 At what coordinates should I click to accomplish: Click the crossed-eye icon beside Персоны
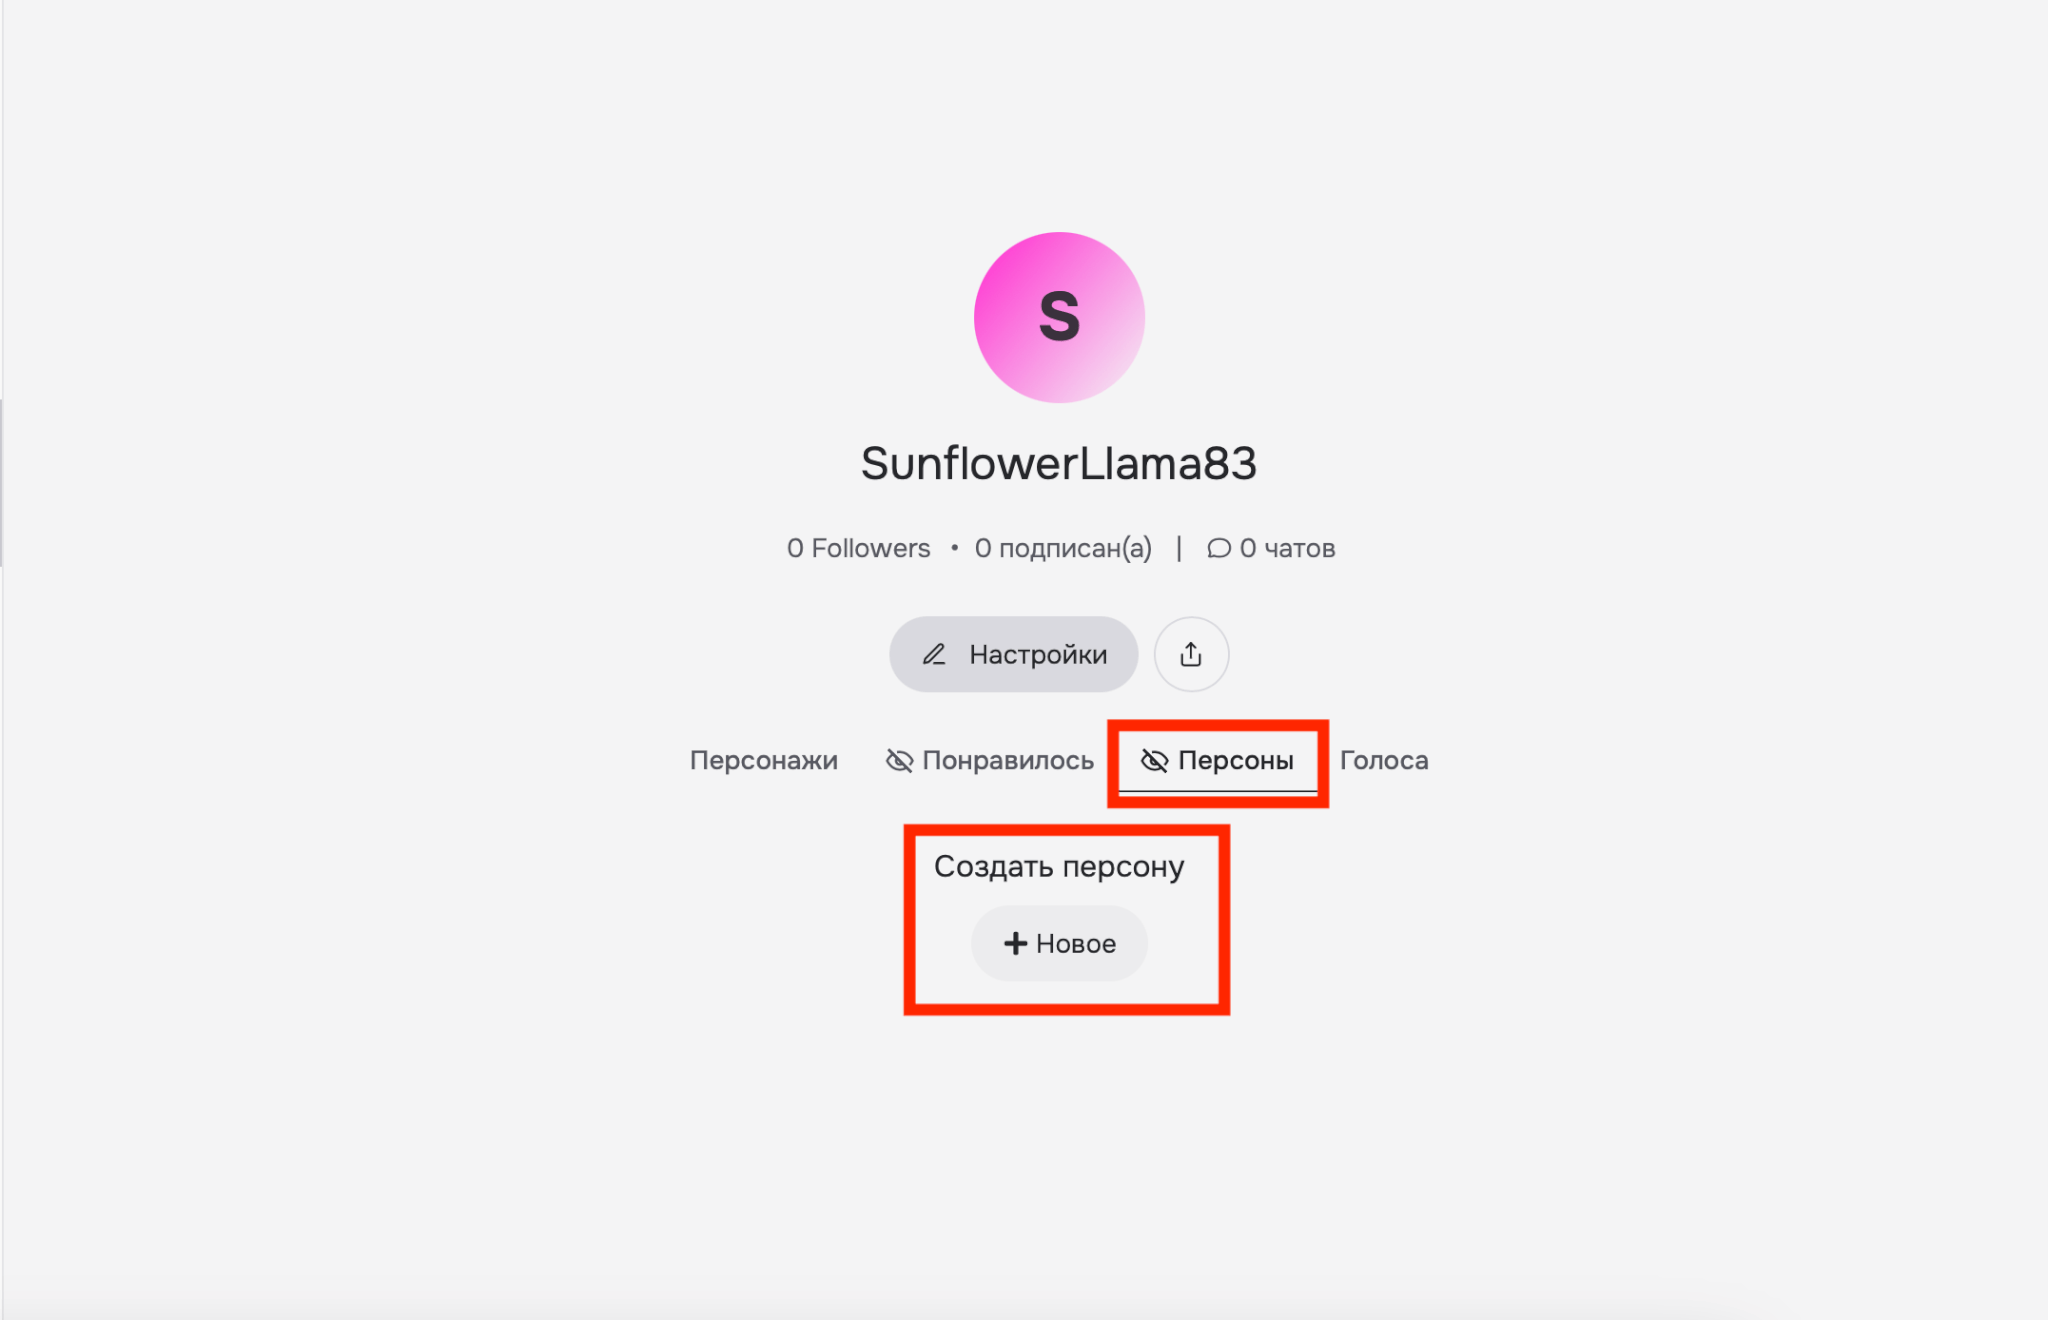[x=1154, y=761]
